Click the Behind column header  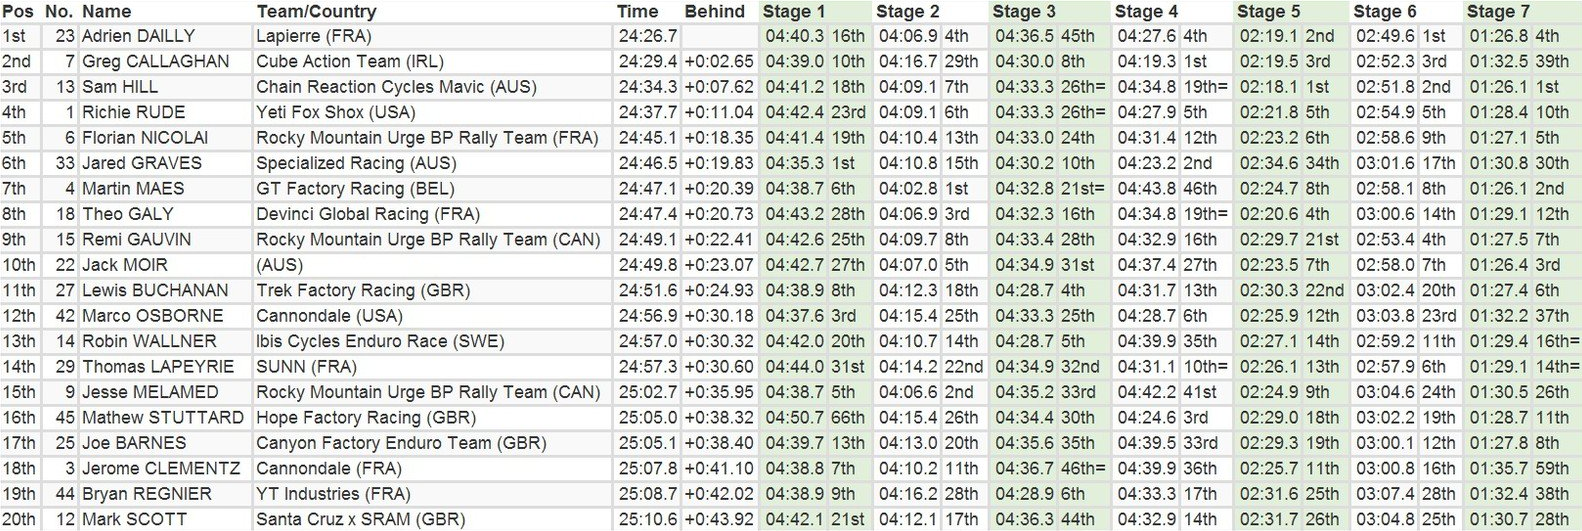coord(714,12)
